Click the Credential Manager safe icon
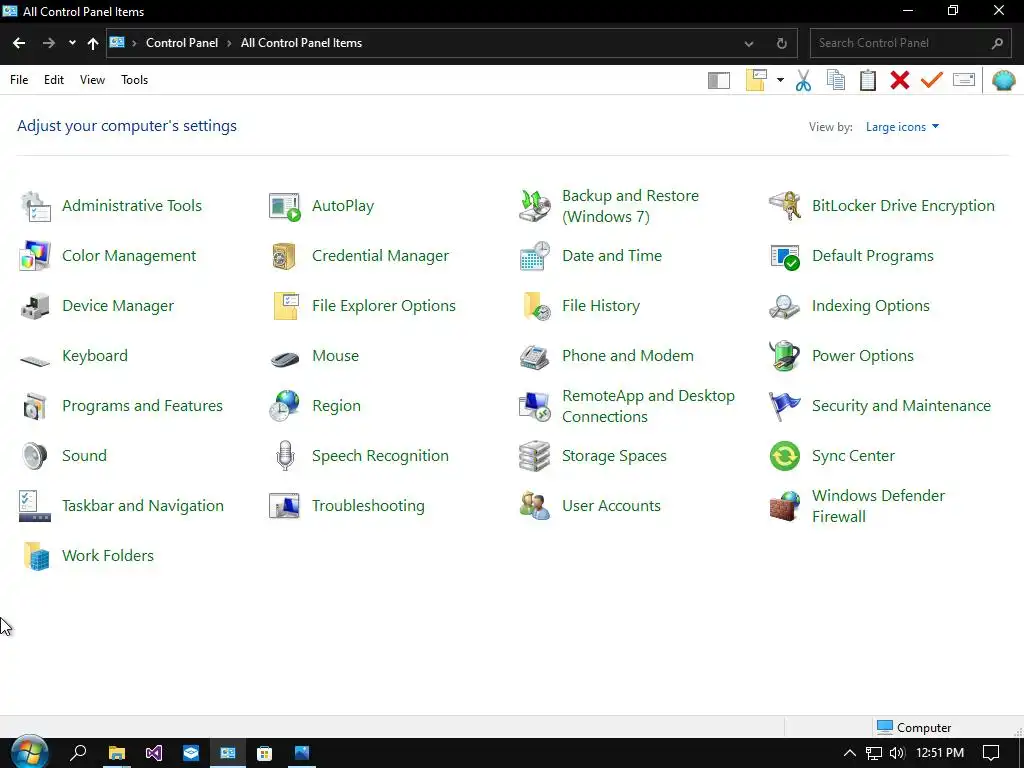The image size is (1024, 768). tap(285, 256)
